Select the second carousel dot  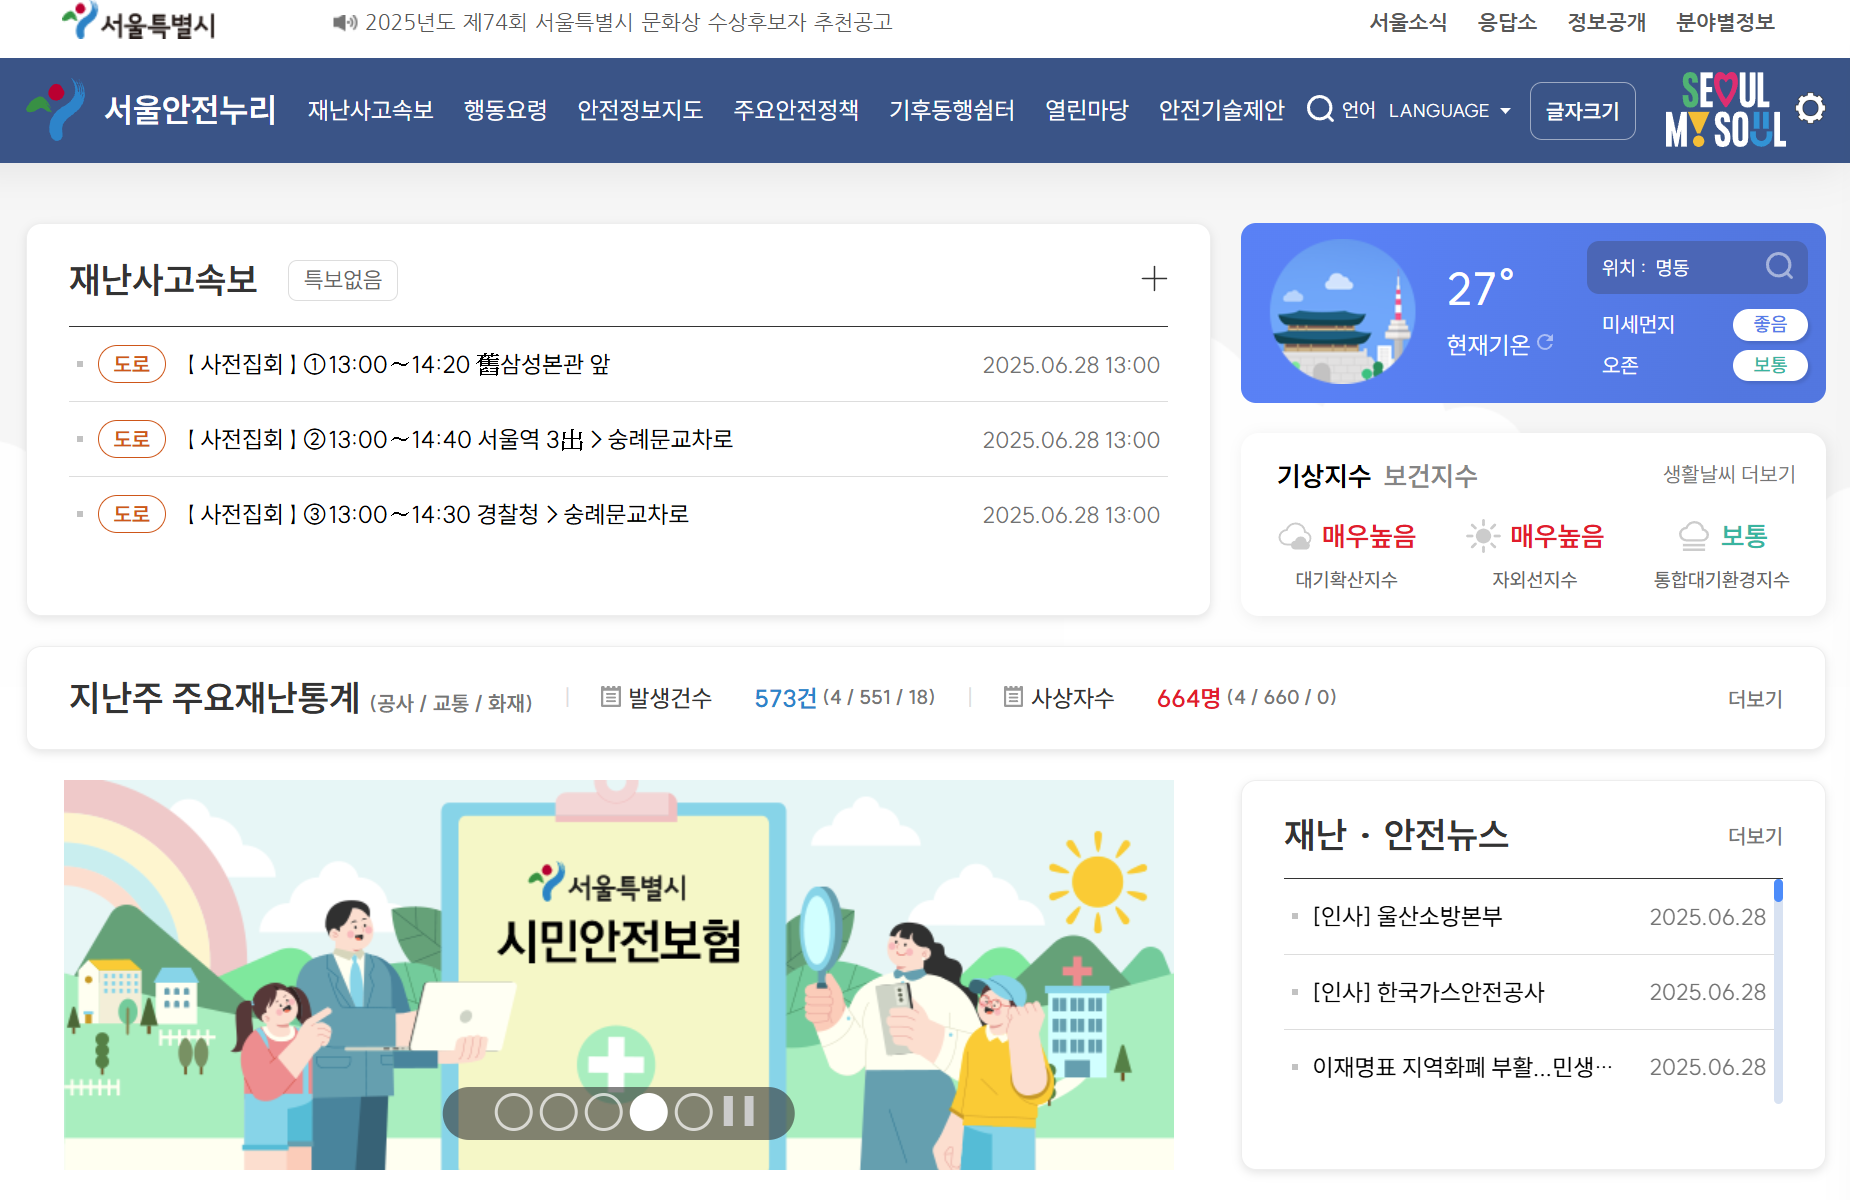(x=558, y=1112)
